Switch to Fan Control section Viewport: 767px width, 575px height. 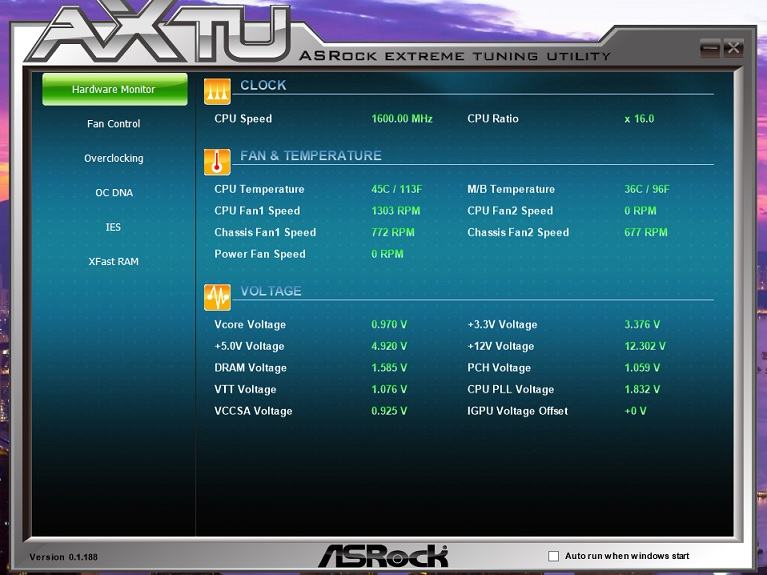pyautogui.click(x=113, y=124)
